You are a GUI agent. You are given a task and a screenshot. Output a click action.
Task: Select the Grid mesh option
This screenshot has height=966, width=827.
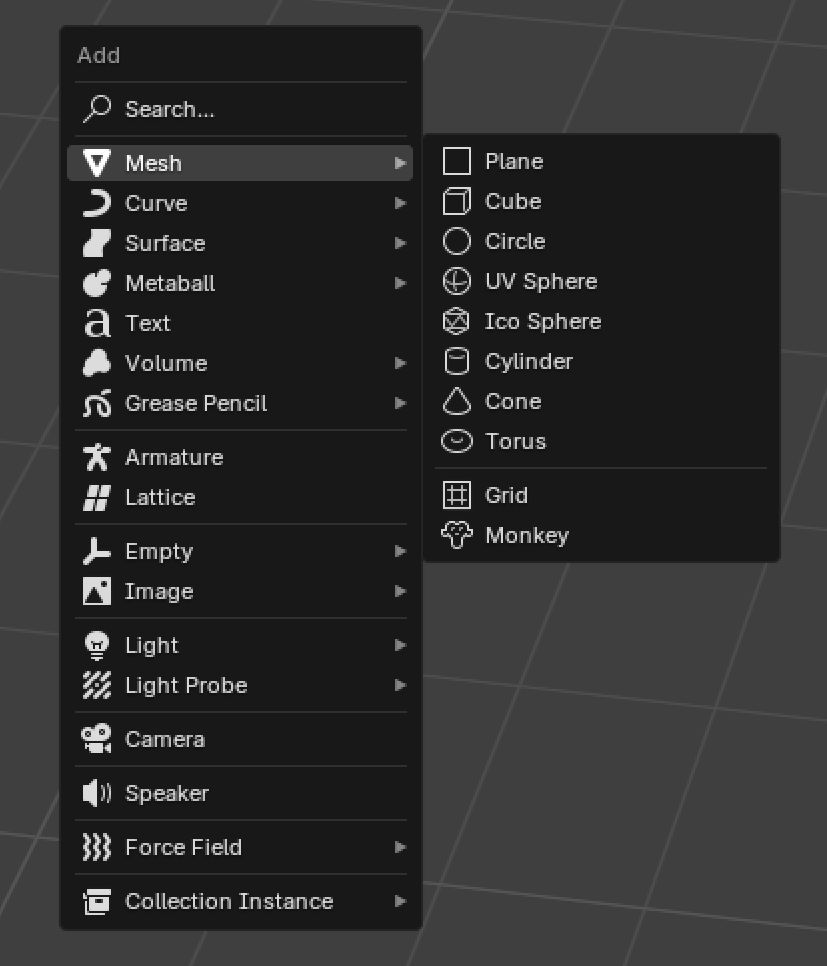point(506,496)
